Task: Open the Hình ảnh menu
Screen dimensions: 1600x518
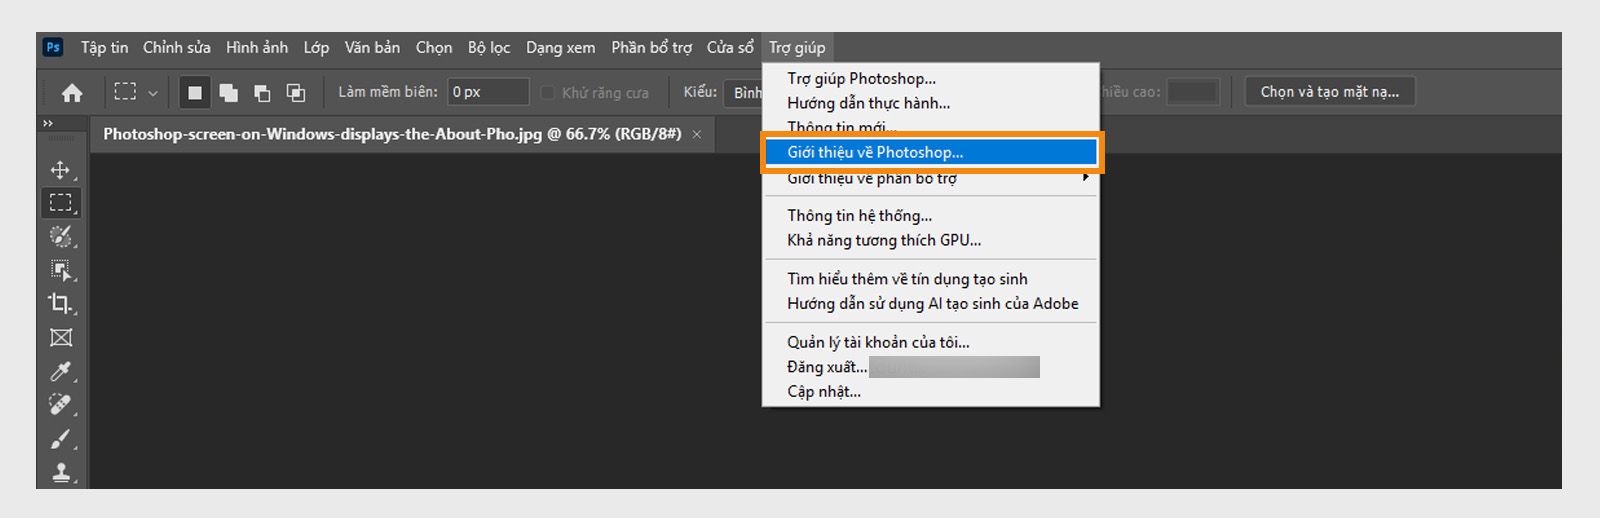Action: pos(257,47)
